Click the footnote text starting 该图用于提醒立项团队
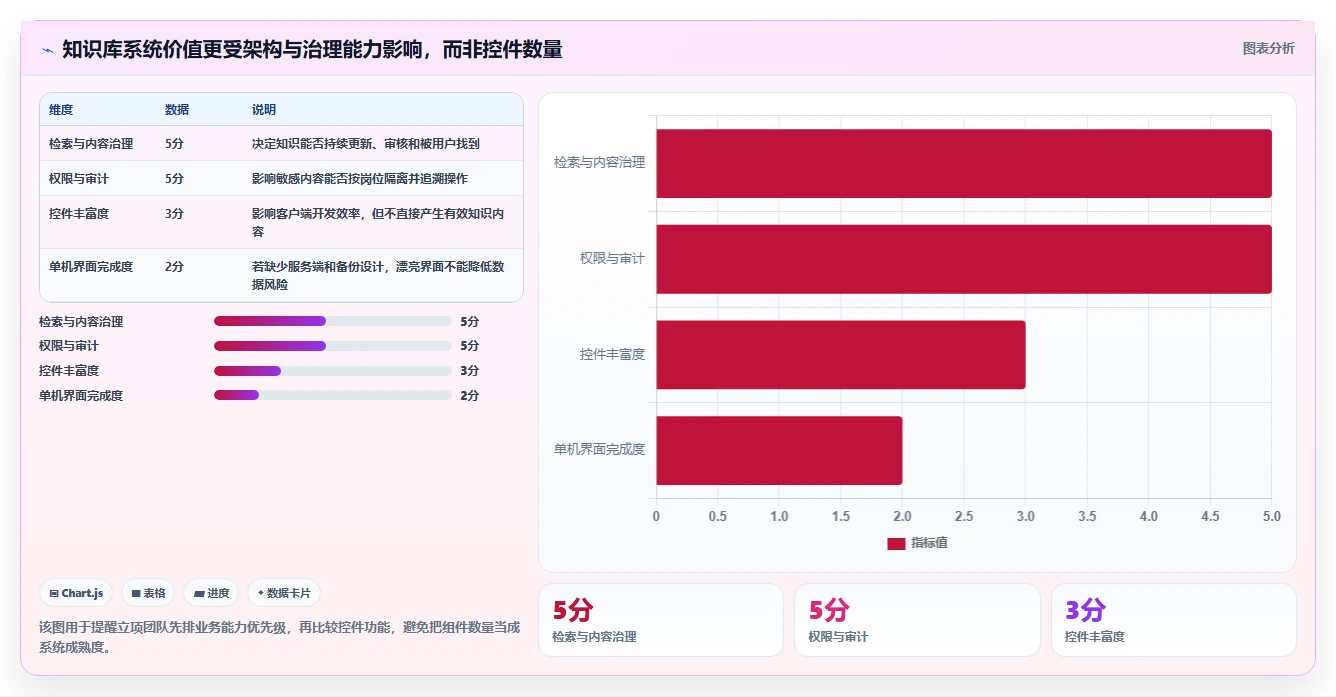Image resolution: width=1336 pixels, height=697 pixels. [280, 637]
